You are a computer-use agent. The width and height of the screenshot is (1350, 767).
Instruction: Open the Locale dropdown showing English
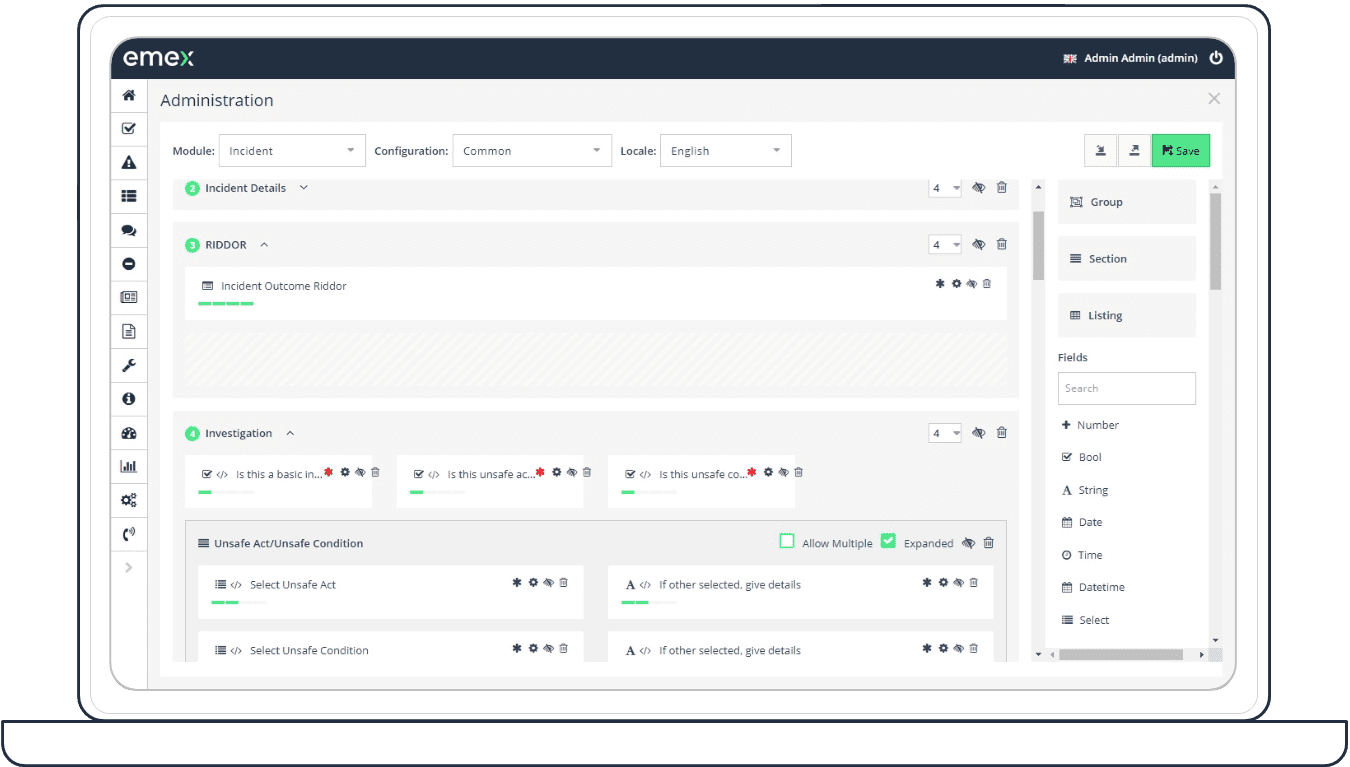726,151
